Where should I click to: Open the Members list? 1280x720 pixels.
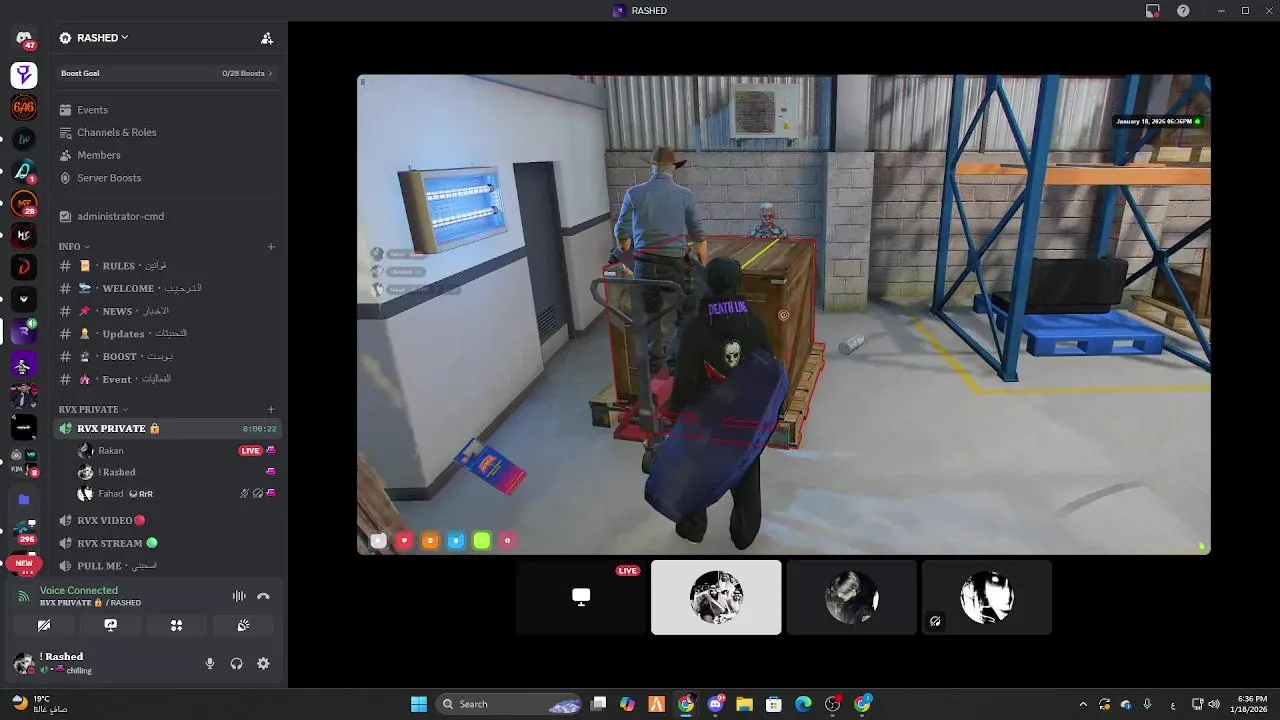(x=167, y=155)
